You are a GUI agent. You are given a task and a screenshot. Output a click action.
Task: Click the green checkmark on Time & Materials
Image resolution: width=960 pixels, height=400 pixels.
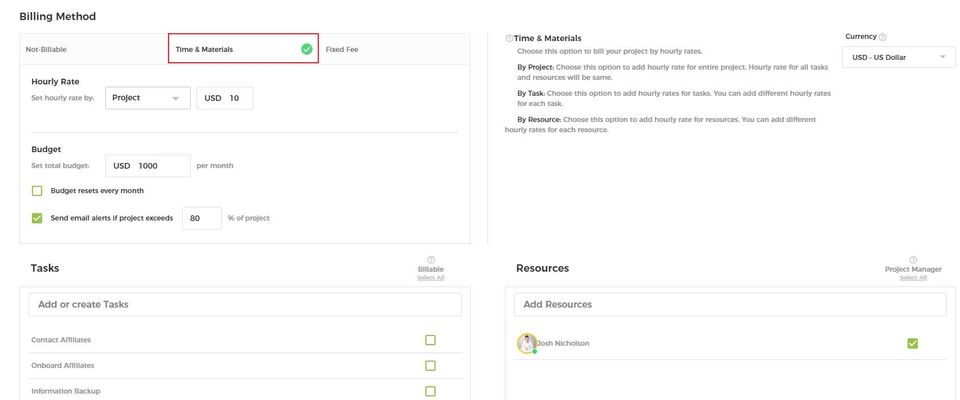306,48
